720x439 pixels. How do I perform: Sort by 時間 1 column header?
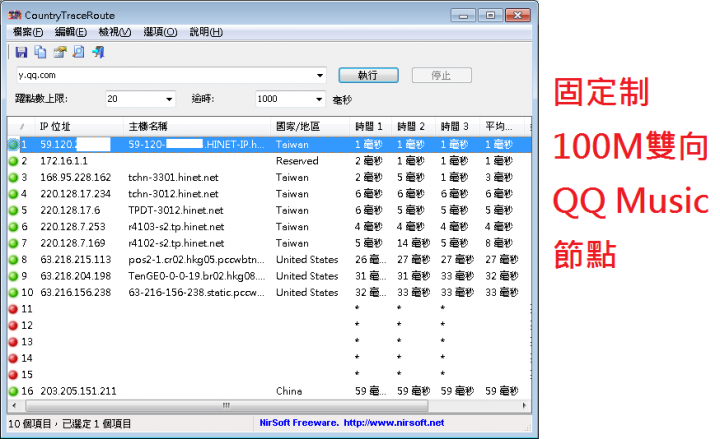pos(370,127)
